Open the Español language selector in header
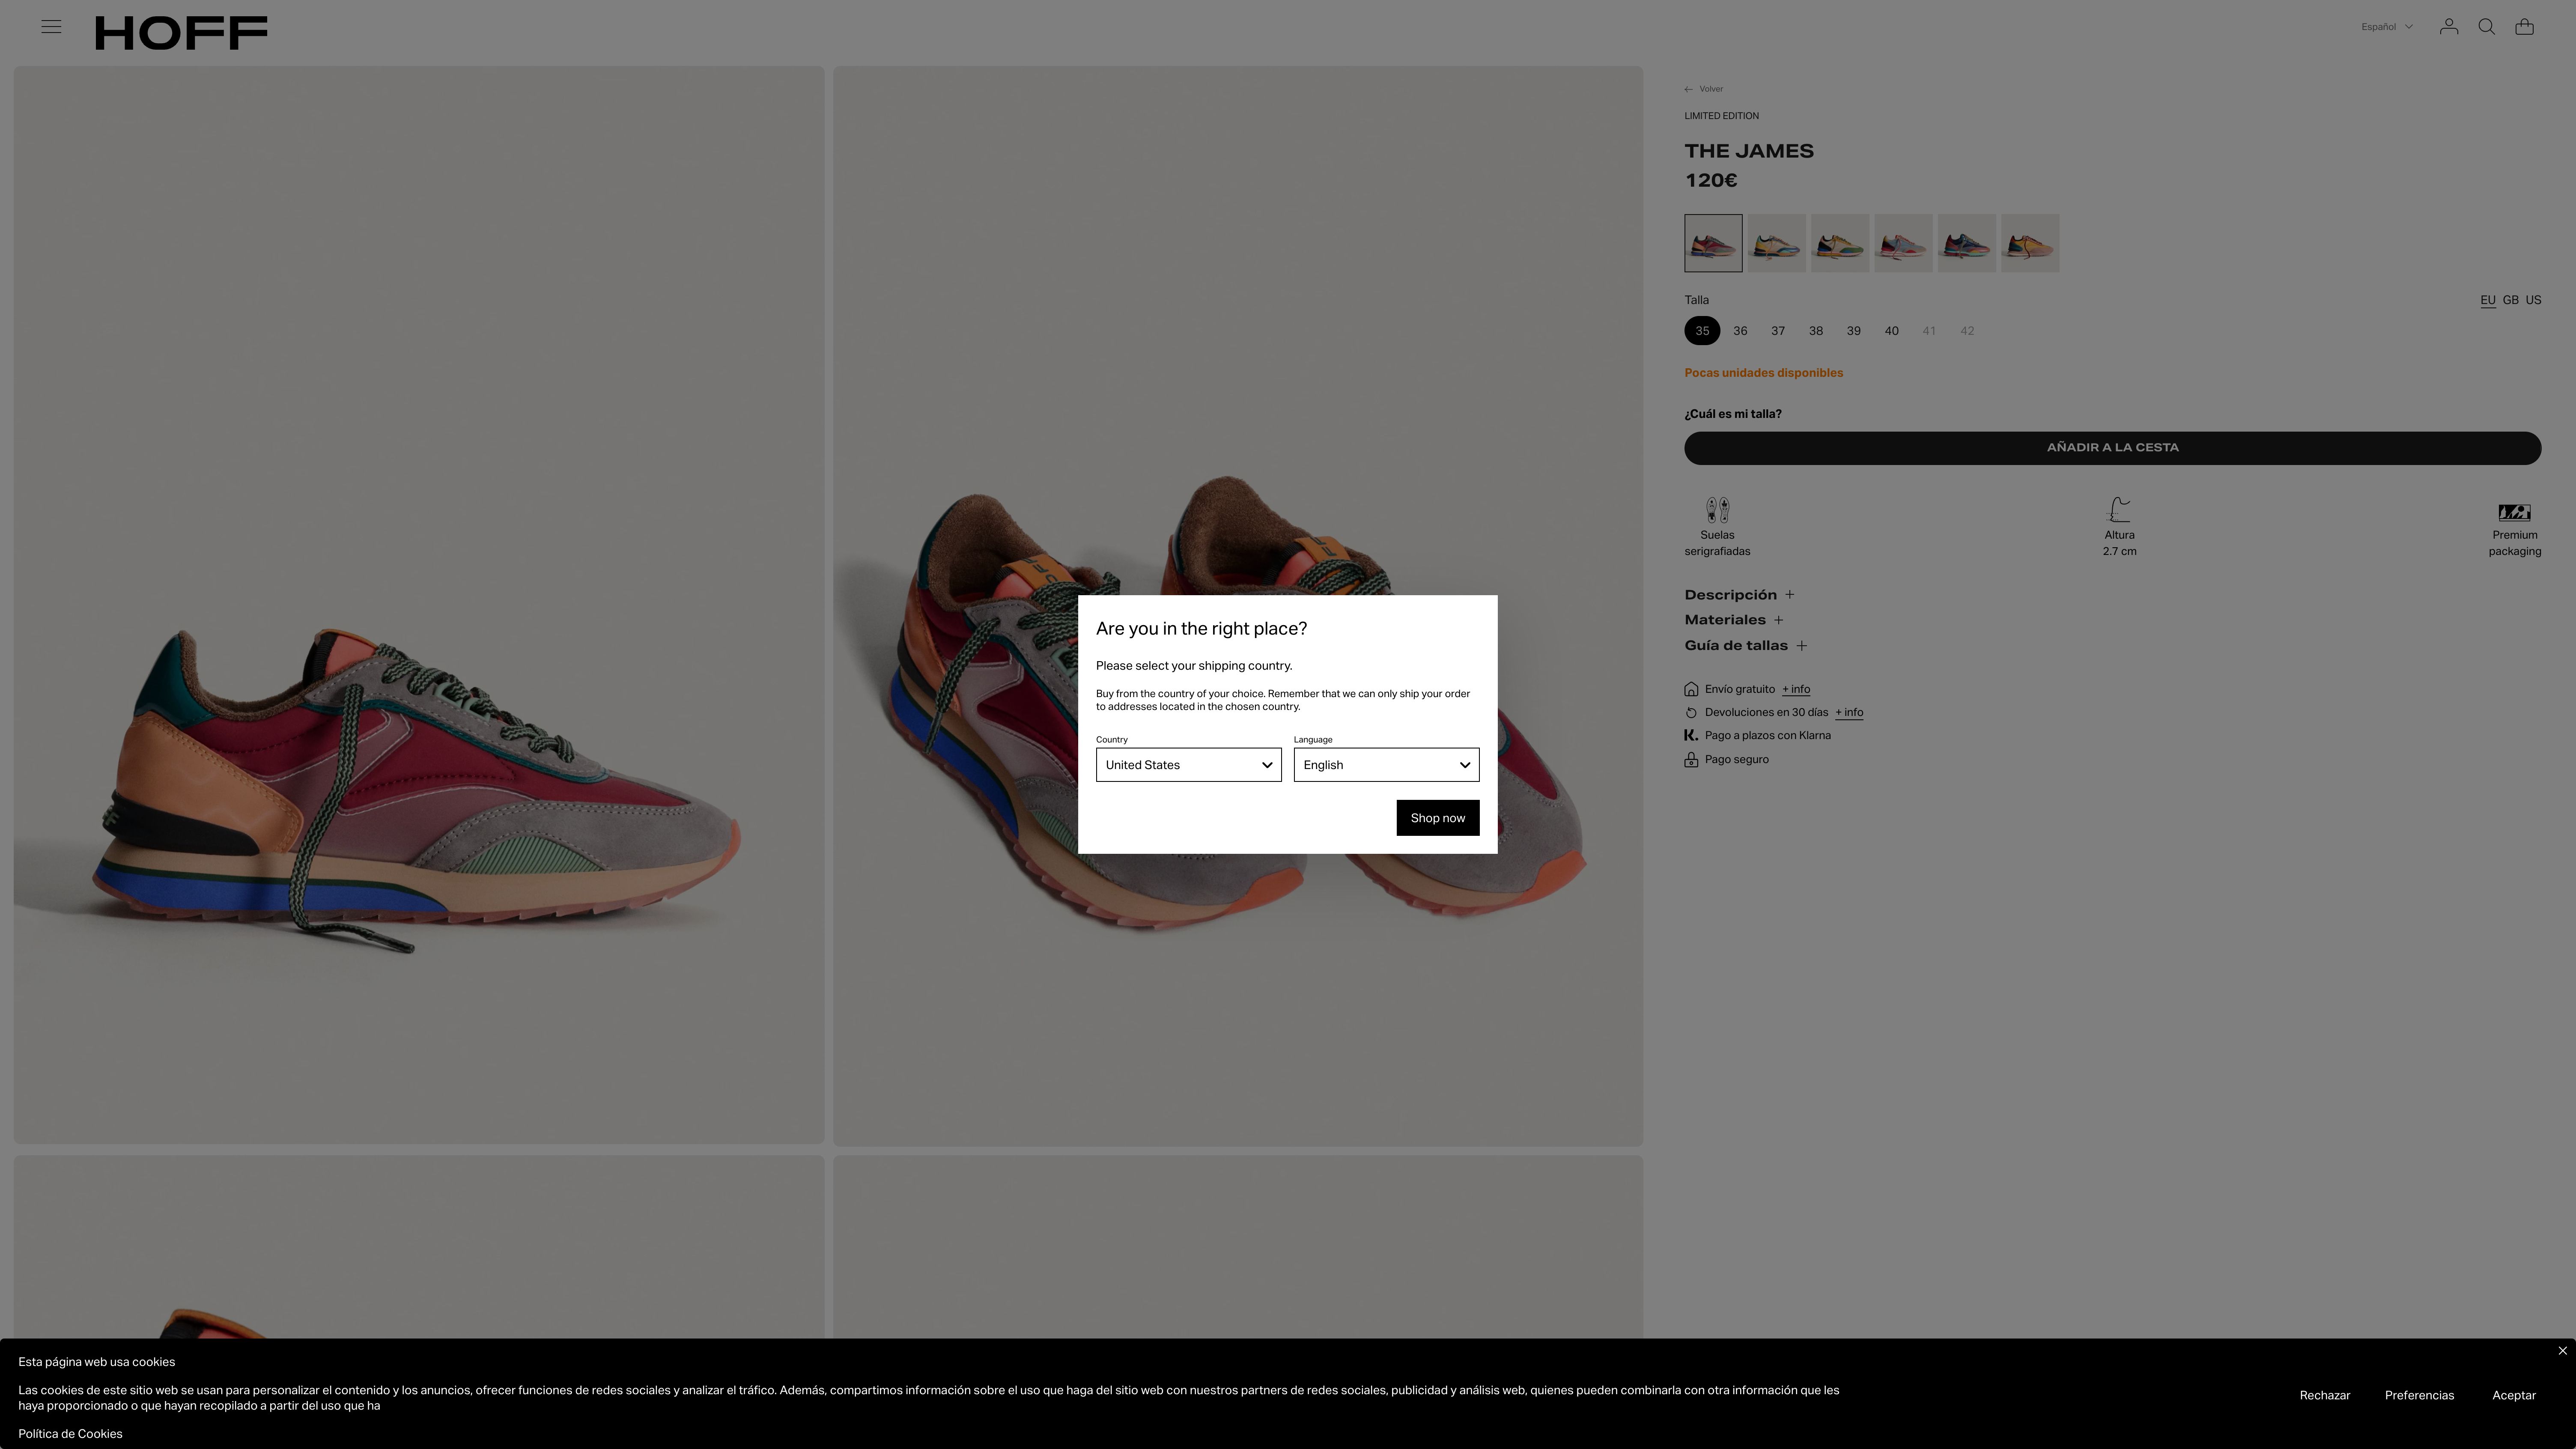The image size is (2576, 1449). (2386, 27)
